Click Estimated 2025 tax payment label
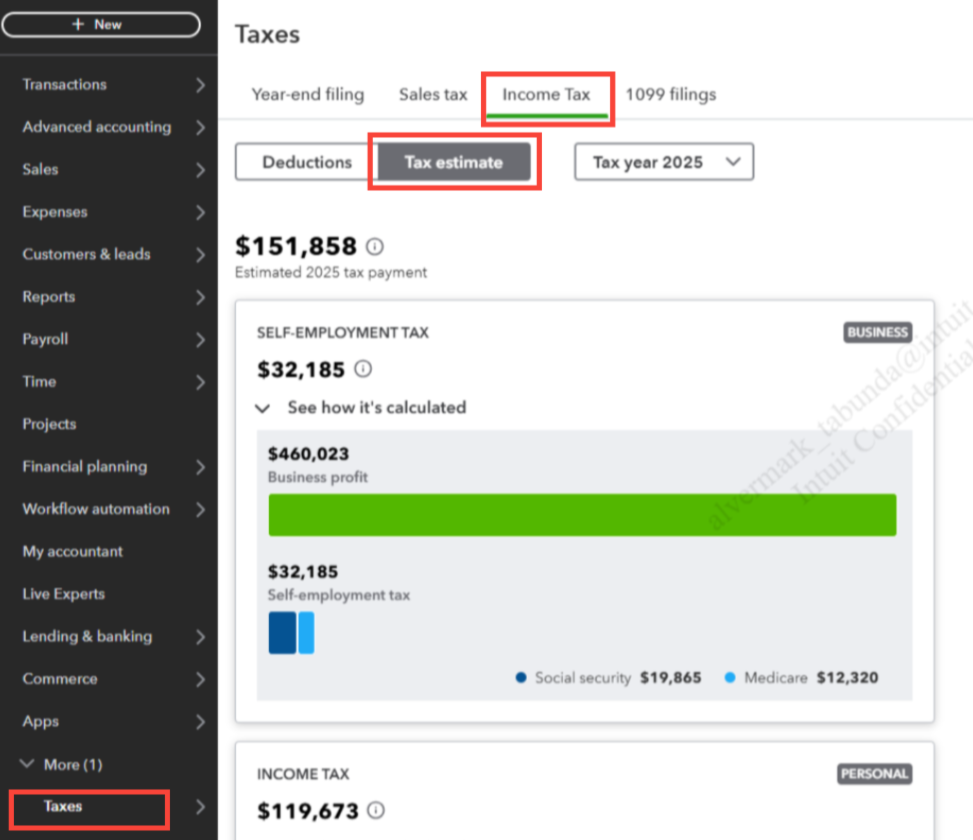The image size is (973, 840). (331, 273)
